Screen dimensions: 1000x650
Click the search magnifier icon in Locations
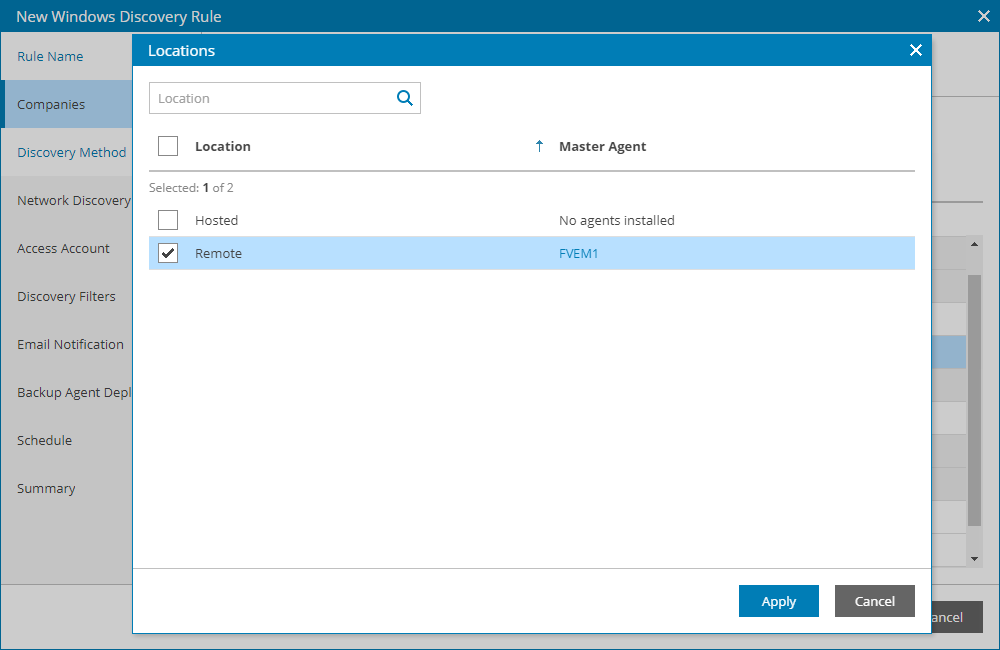click(x=405, y=98)
